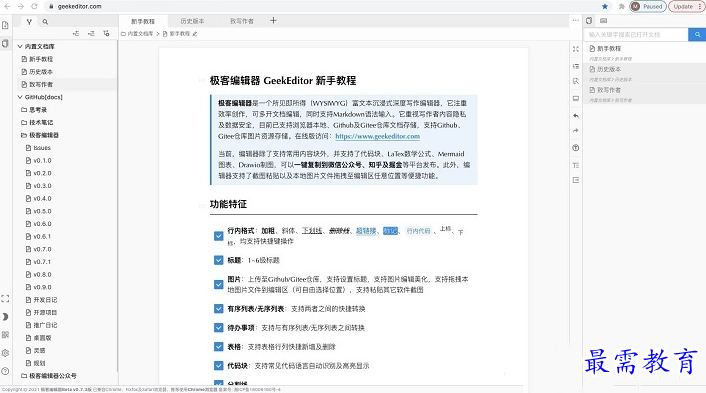Uncheck the 代码块 checkbox
This screenshot has height=393, width=706.
[x=218, y=366]
